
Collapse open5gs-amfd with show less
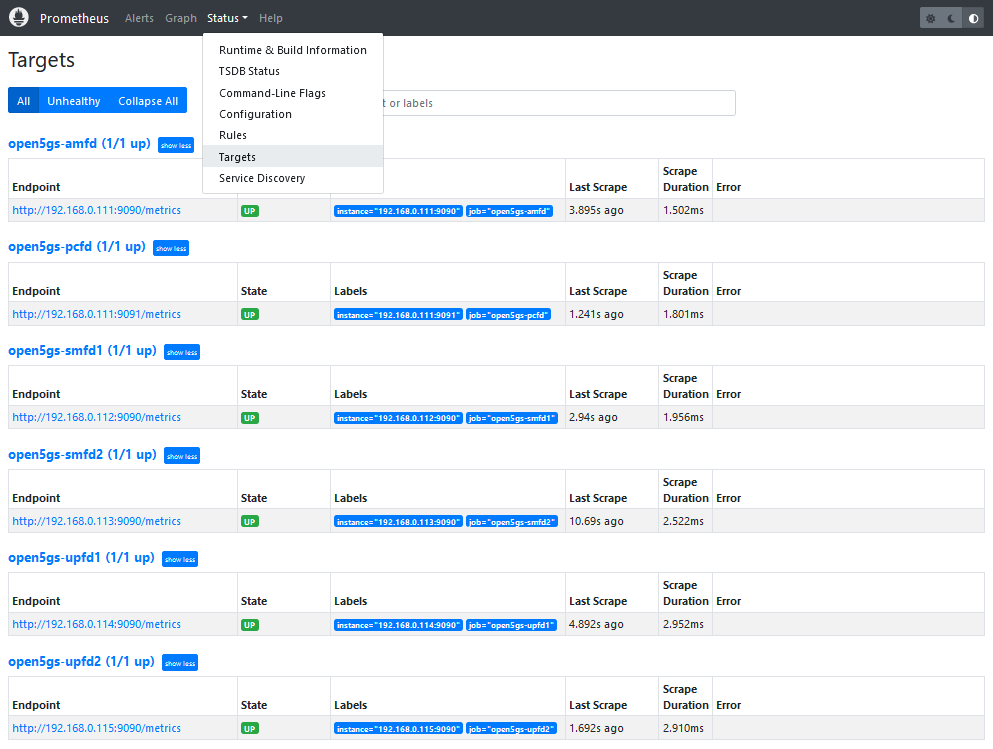point(176,146)
